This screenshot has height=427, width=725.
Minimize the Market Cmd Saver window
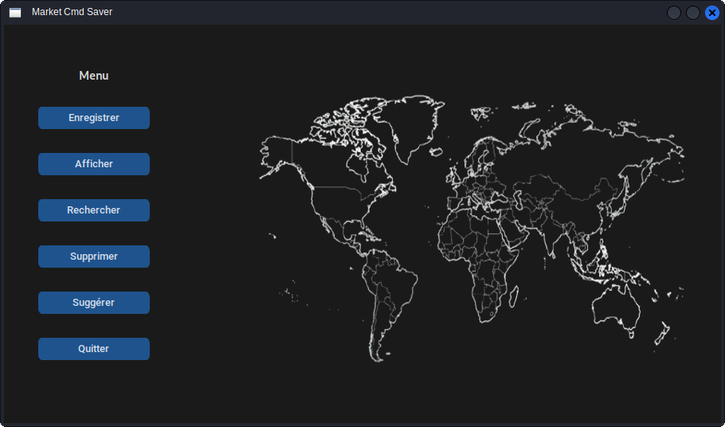click(x=674, y=13)
